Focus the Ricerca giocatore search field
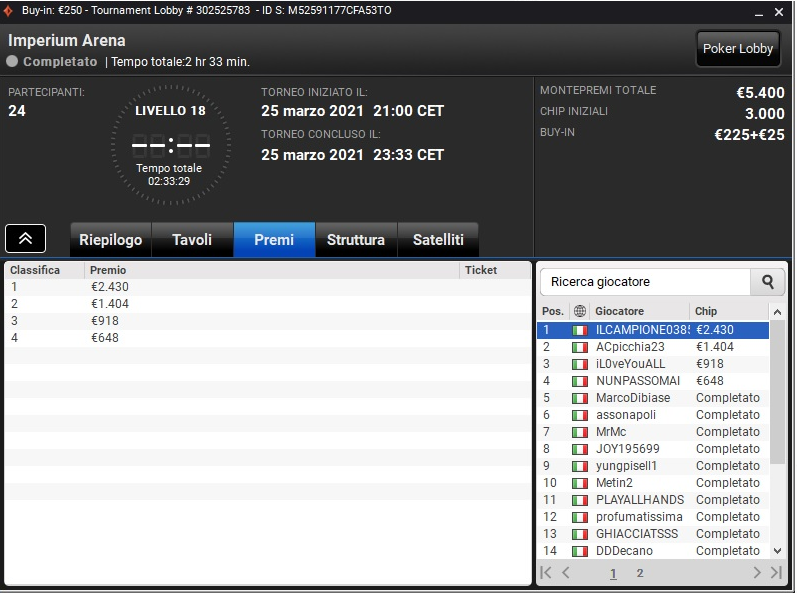This screenshot has width=797, height=593. click(x=646, y=282)
